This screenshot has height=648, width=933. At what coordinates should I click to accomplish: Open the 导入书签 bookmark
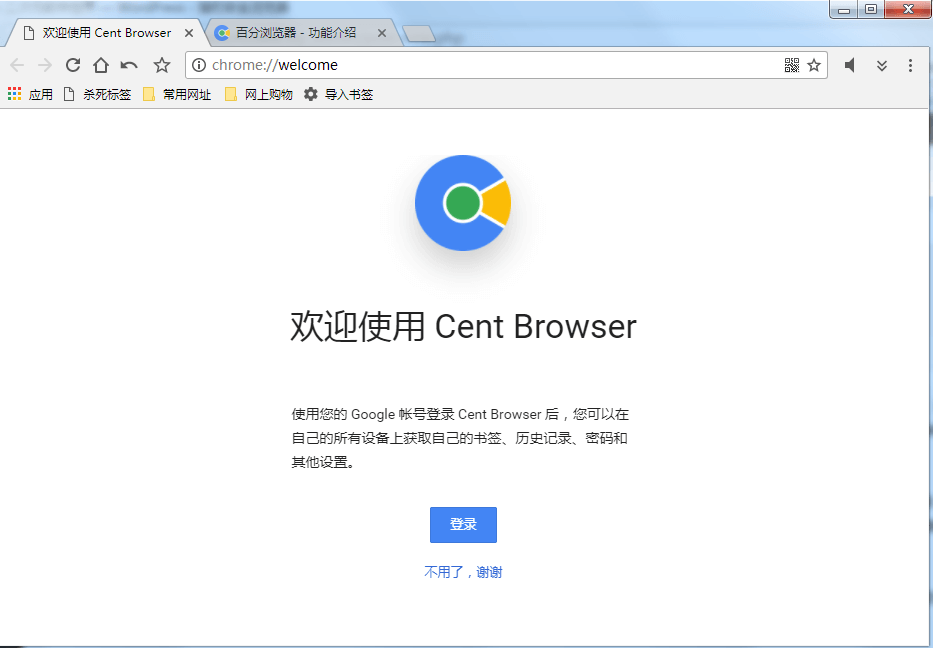pyautogui.click(x=339, y=94)
